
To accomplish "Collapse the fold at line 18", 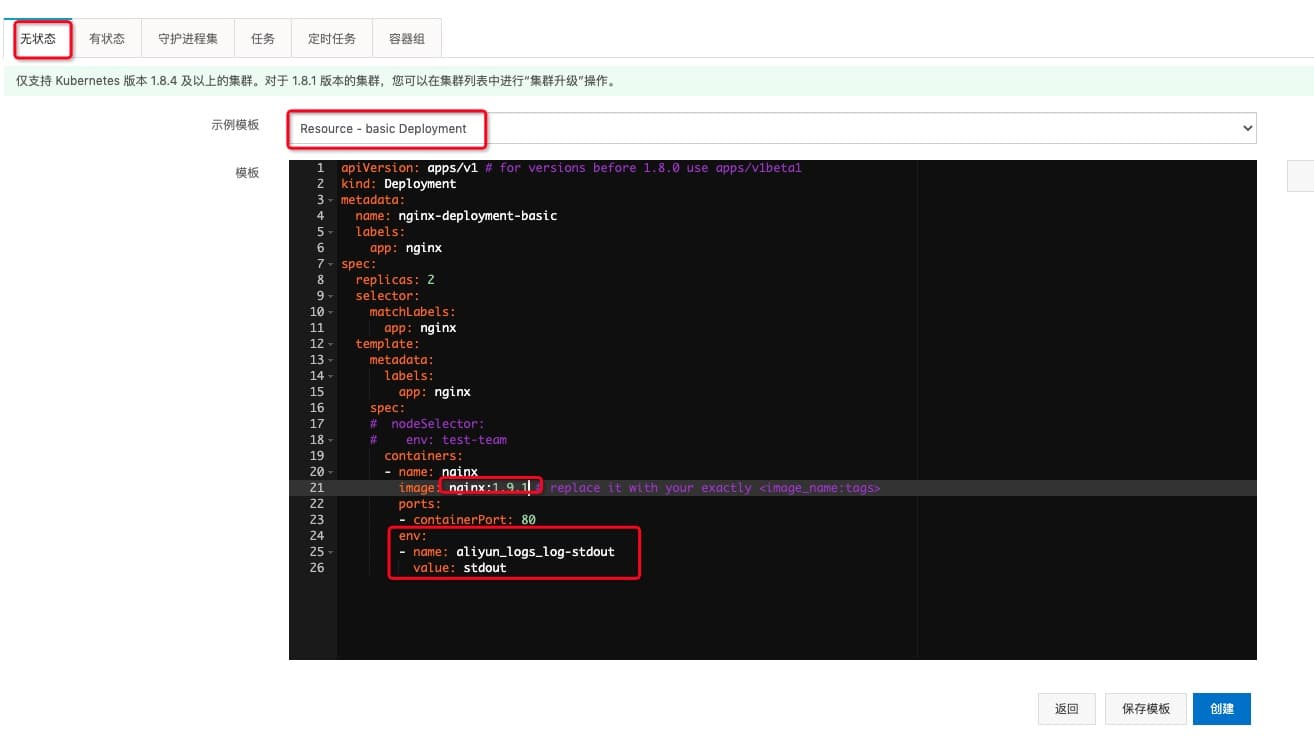I will coord(331,440).
